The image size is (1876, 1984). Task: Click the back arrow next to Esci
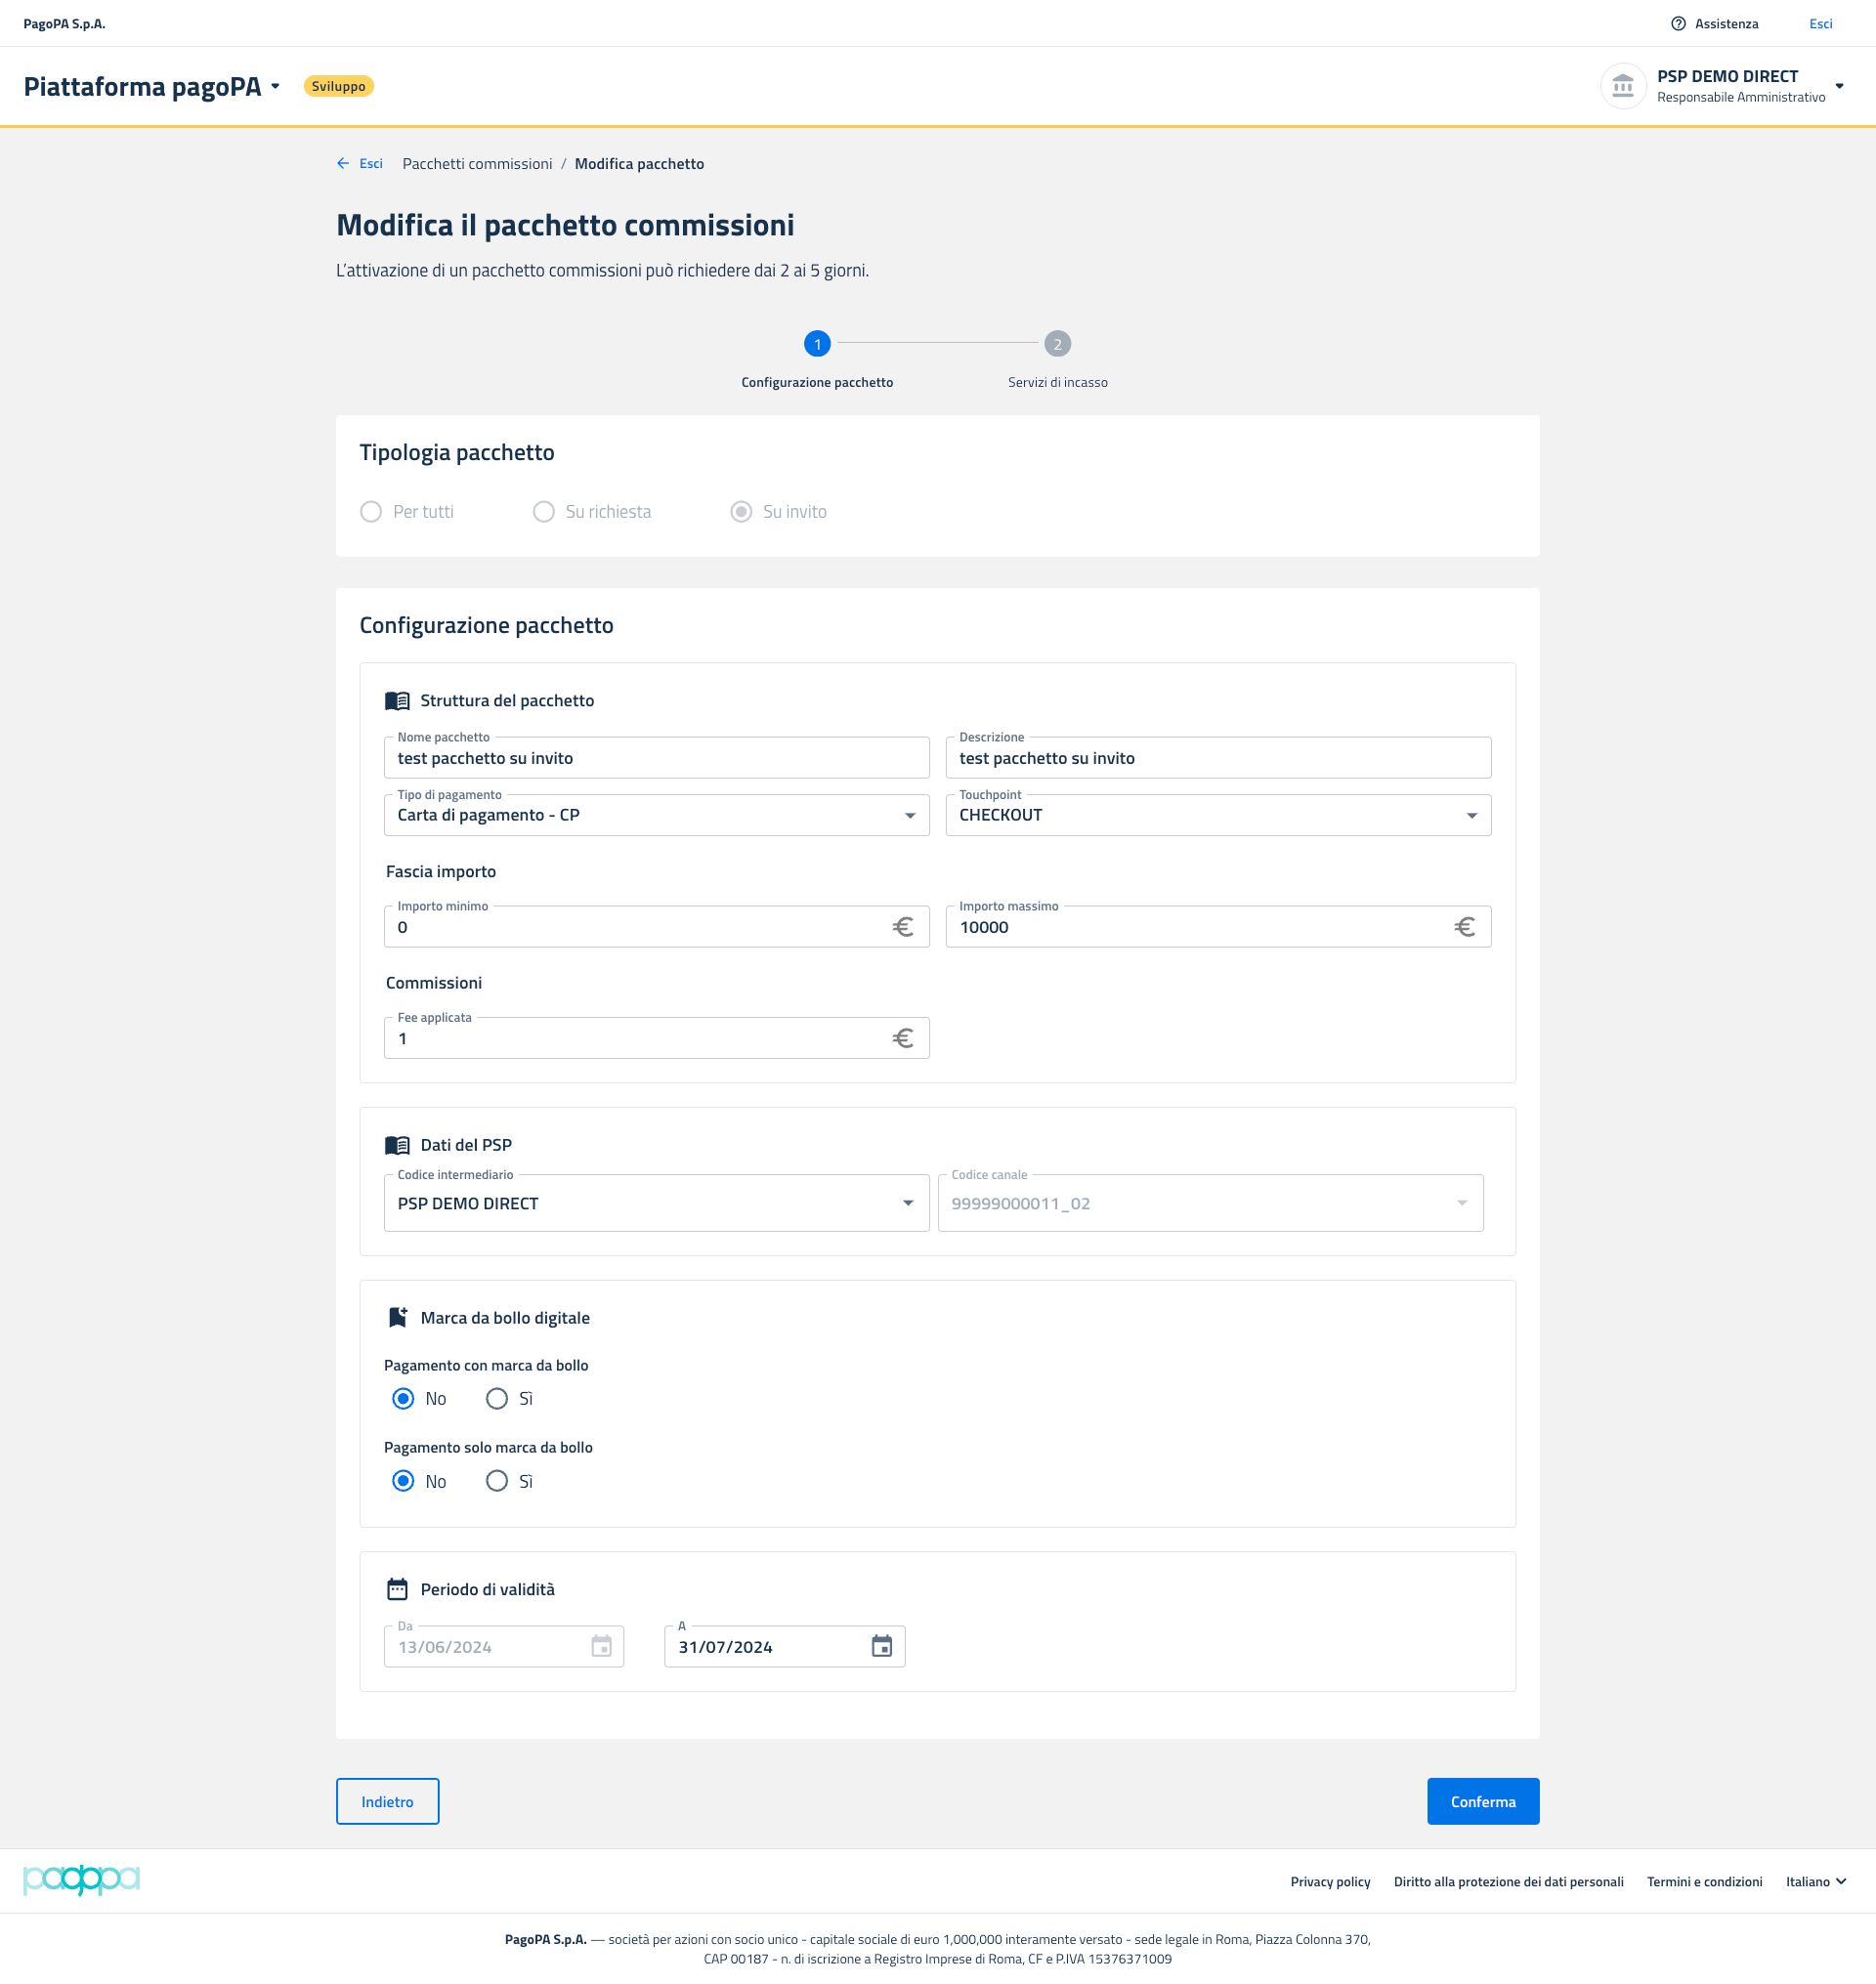(x=343, y=164)
